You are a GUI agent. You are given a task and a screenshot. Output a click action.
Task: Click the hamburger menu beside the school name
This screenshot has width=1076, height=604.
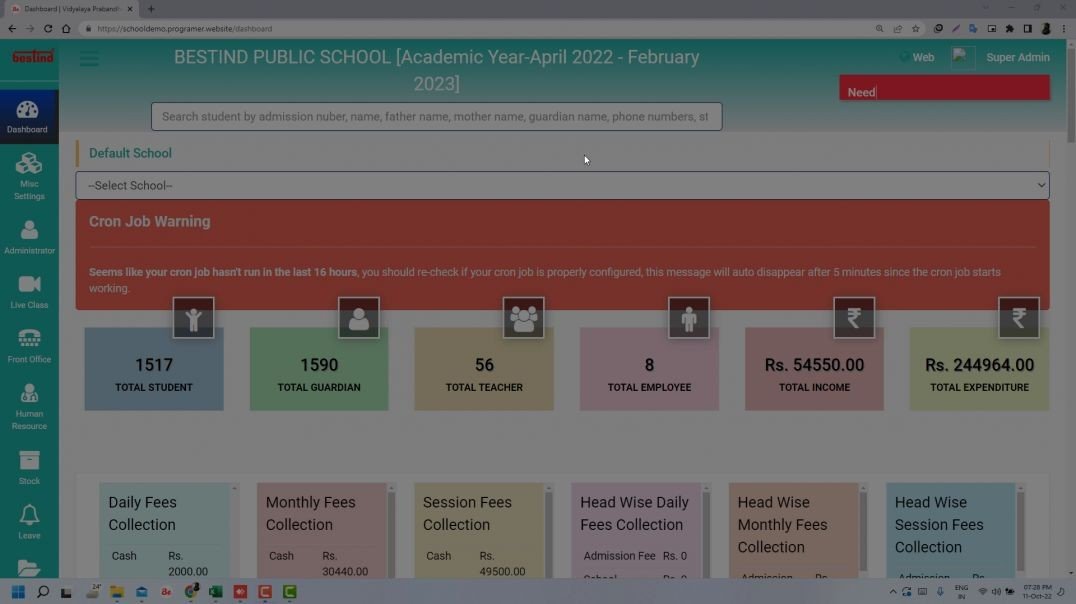(89, 58)
